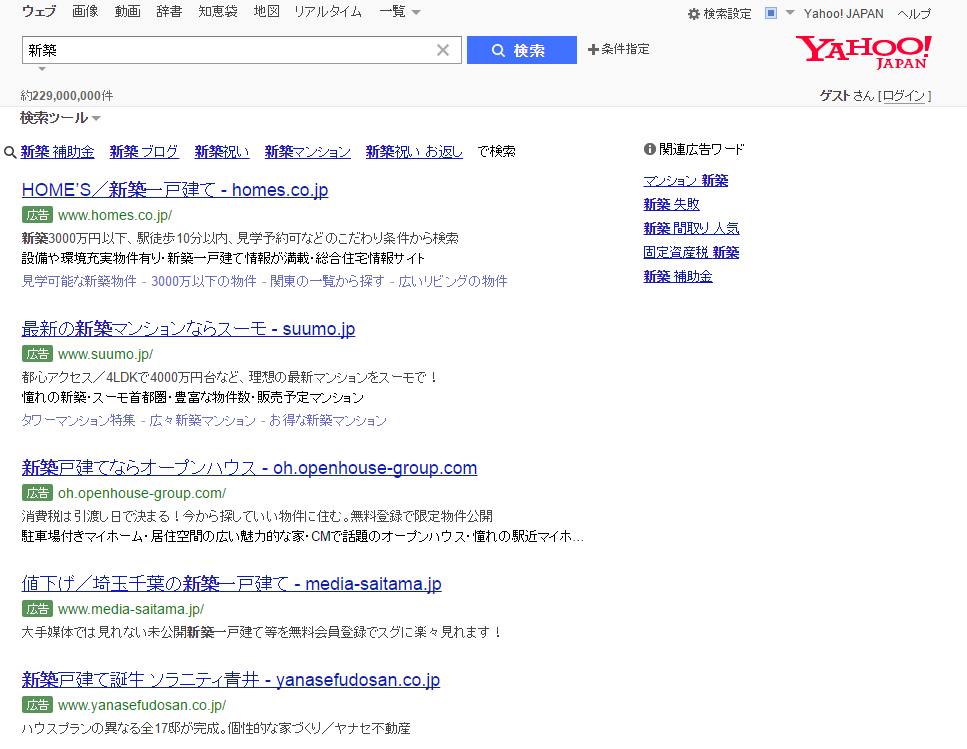
Task: Open HOME'S 新築一戸建て result link
Action: tap(174, 190)
